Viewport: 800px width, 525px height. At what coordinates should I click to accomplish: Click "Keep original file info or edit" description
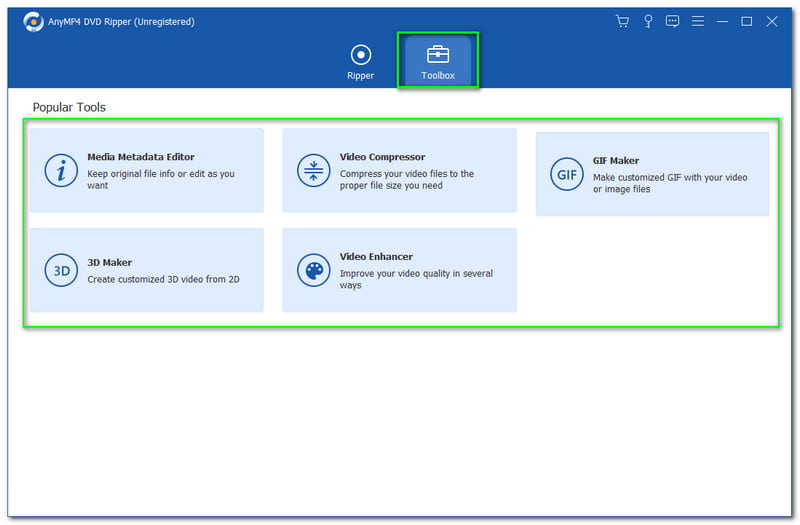[161, 180]
